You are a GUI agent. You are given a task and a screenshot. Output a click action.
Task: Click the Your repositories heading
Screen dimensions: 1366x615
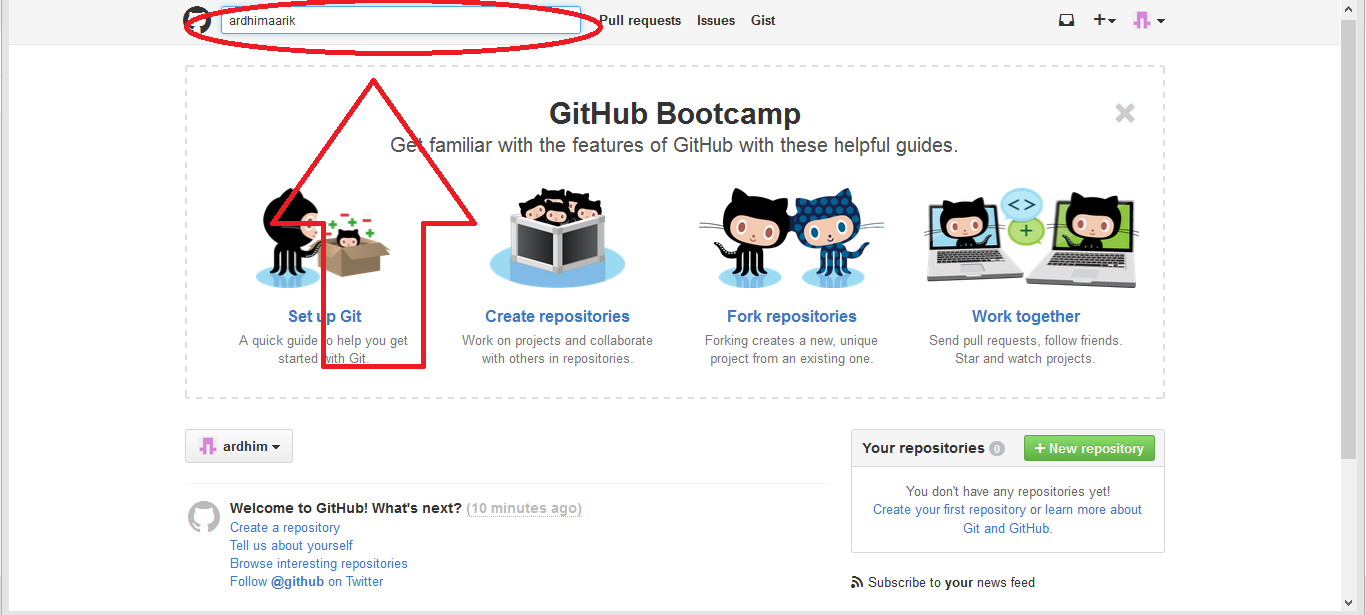click(x=923, y=448)
